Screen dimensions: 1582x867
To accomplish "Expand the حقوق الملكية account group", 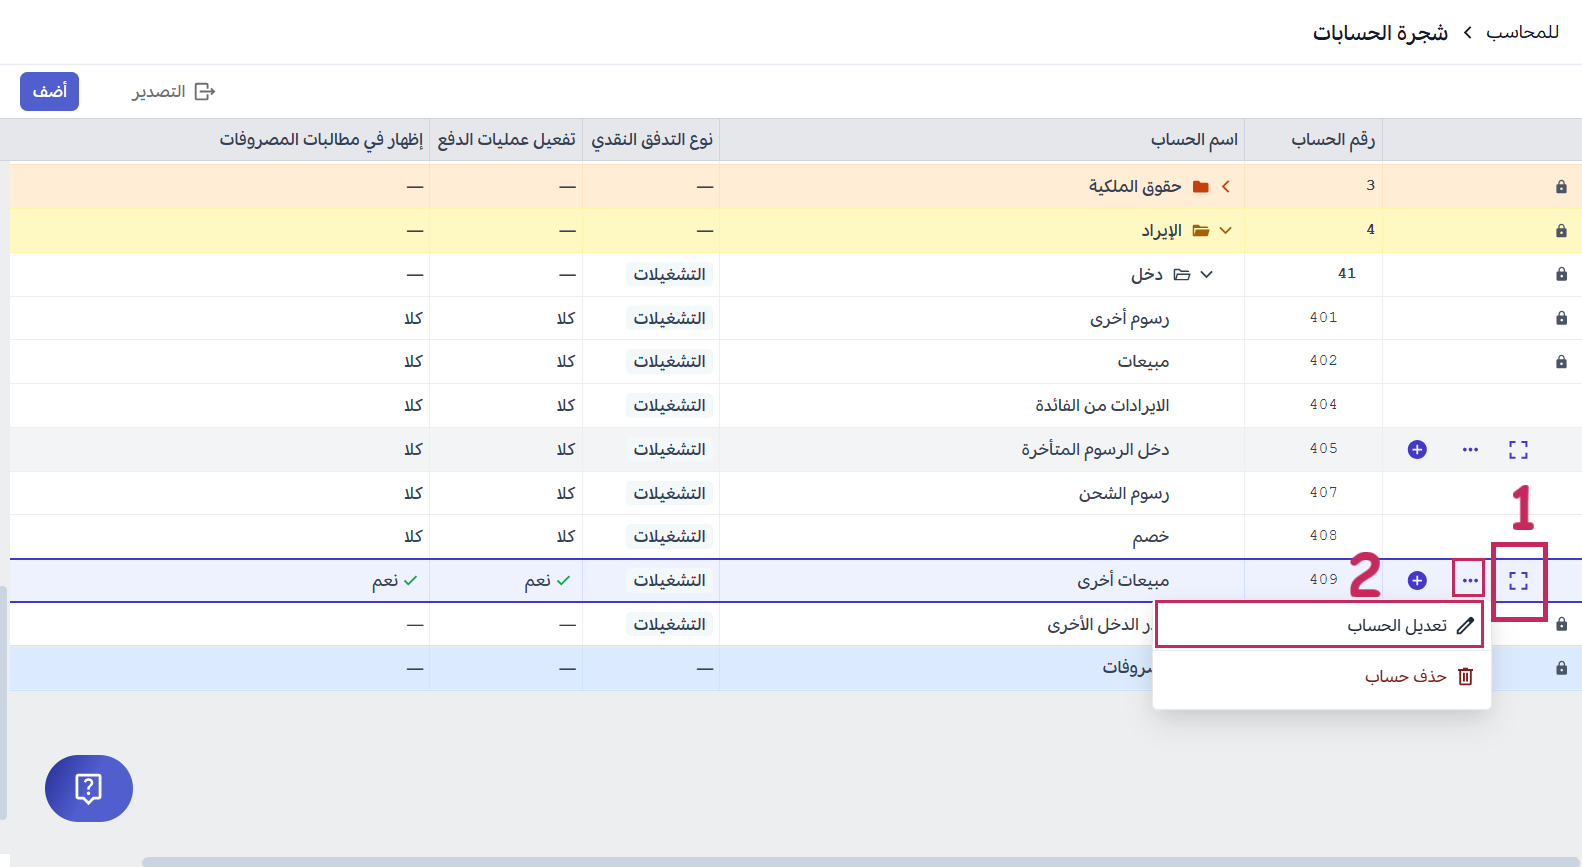I will [1225, 186].
